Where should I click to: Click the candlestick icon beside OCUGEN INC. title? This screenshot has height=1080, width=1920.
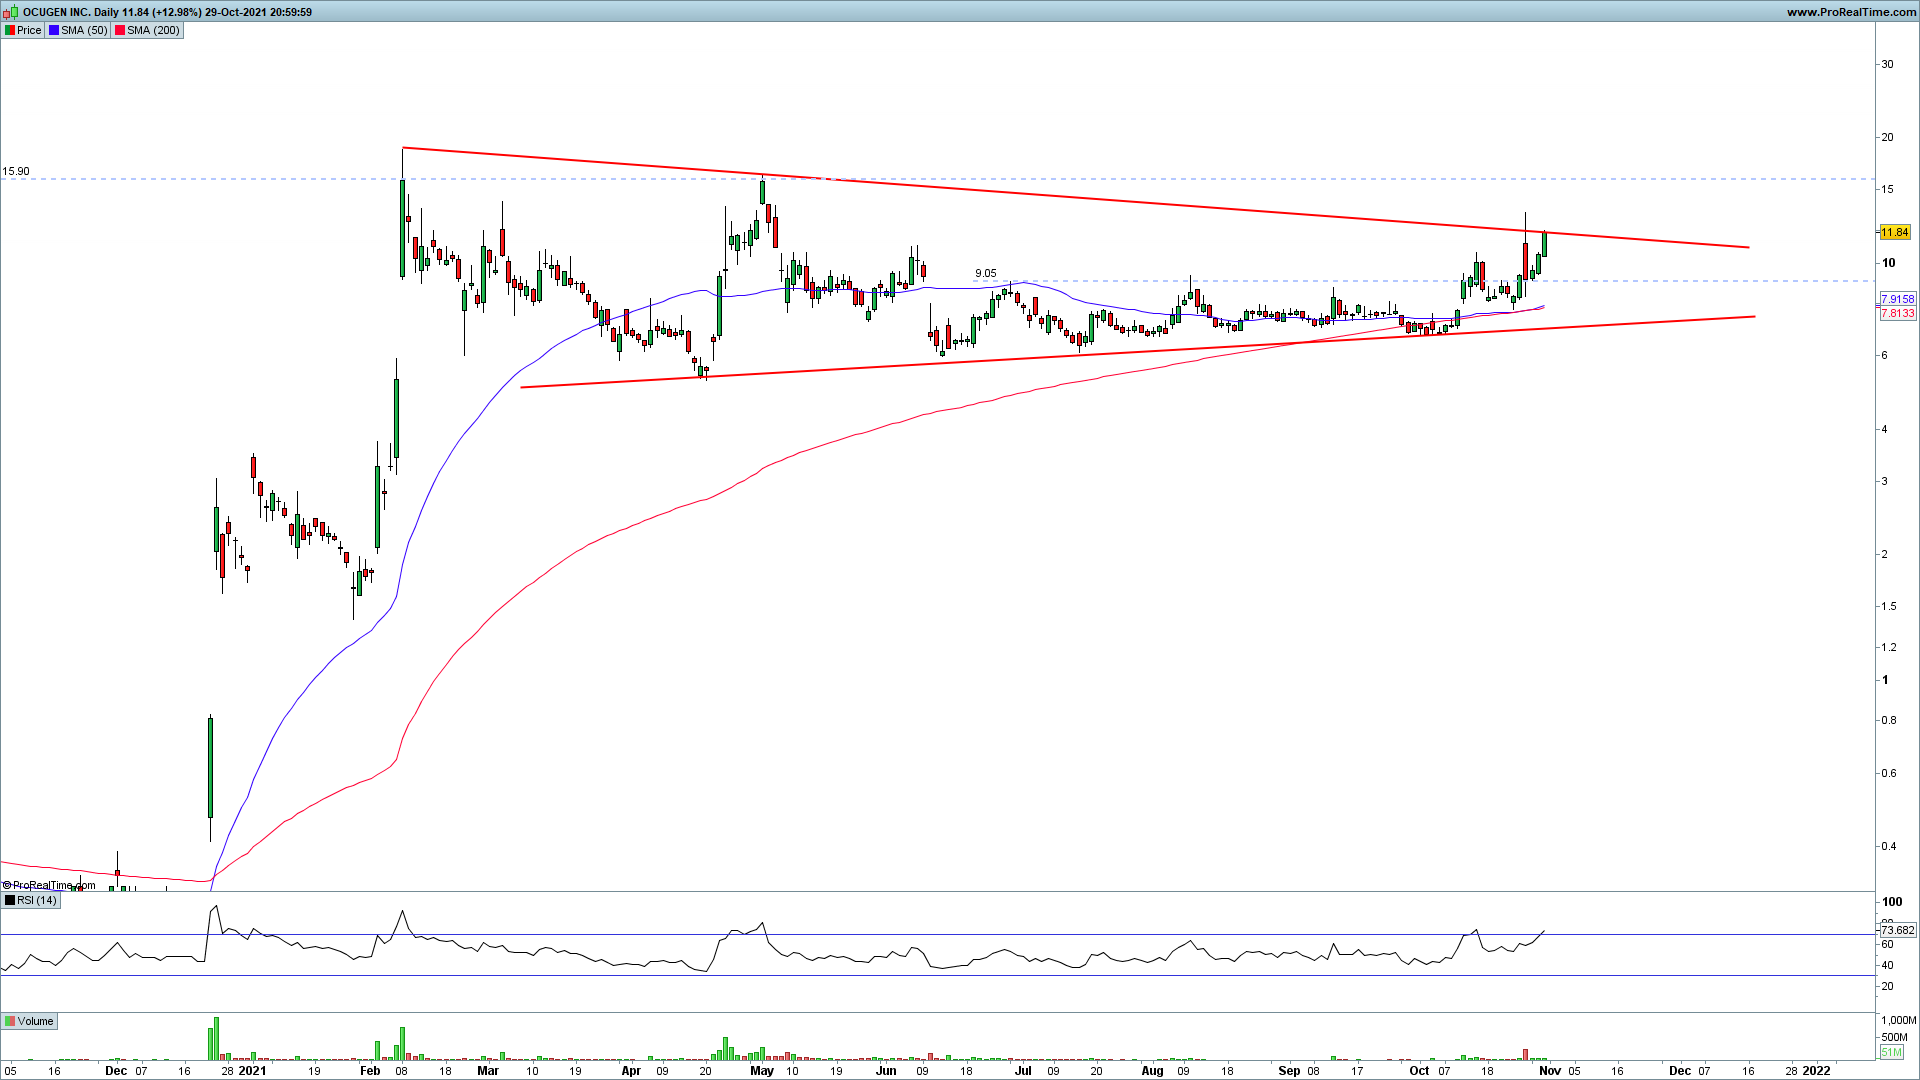point(10,12)
